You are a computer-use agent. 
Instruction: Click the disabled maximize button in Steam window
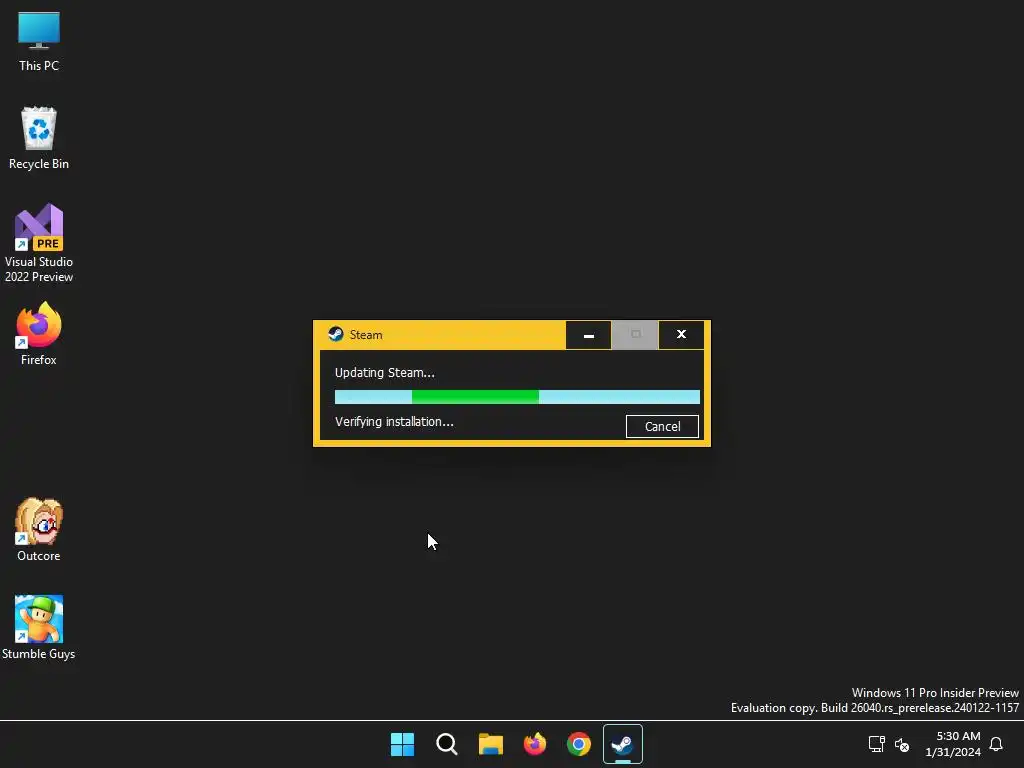pyautogui.click(x=635, y=335)
